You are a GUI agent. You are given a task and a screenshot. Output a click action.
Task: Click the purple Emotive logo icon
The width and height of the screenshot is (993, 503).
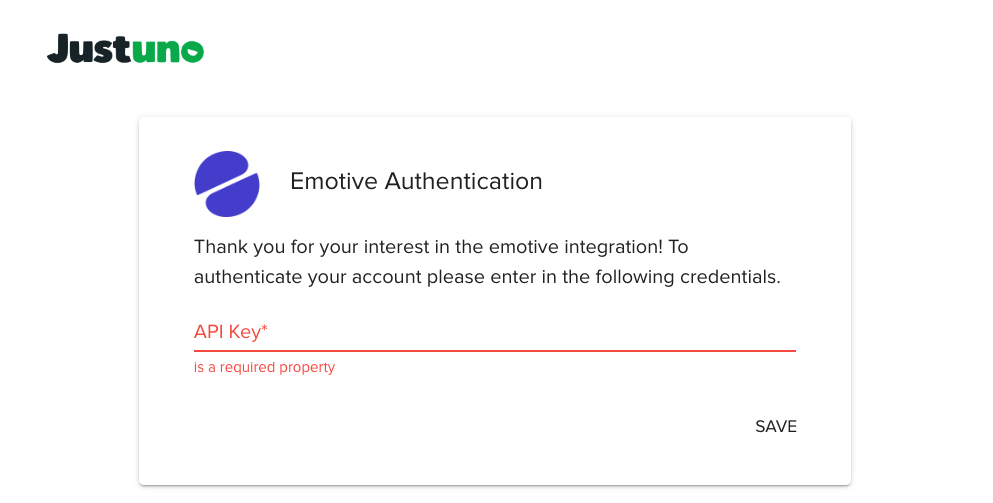[x=227, y=183]
